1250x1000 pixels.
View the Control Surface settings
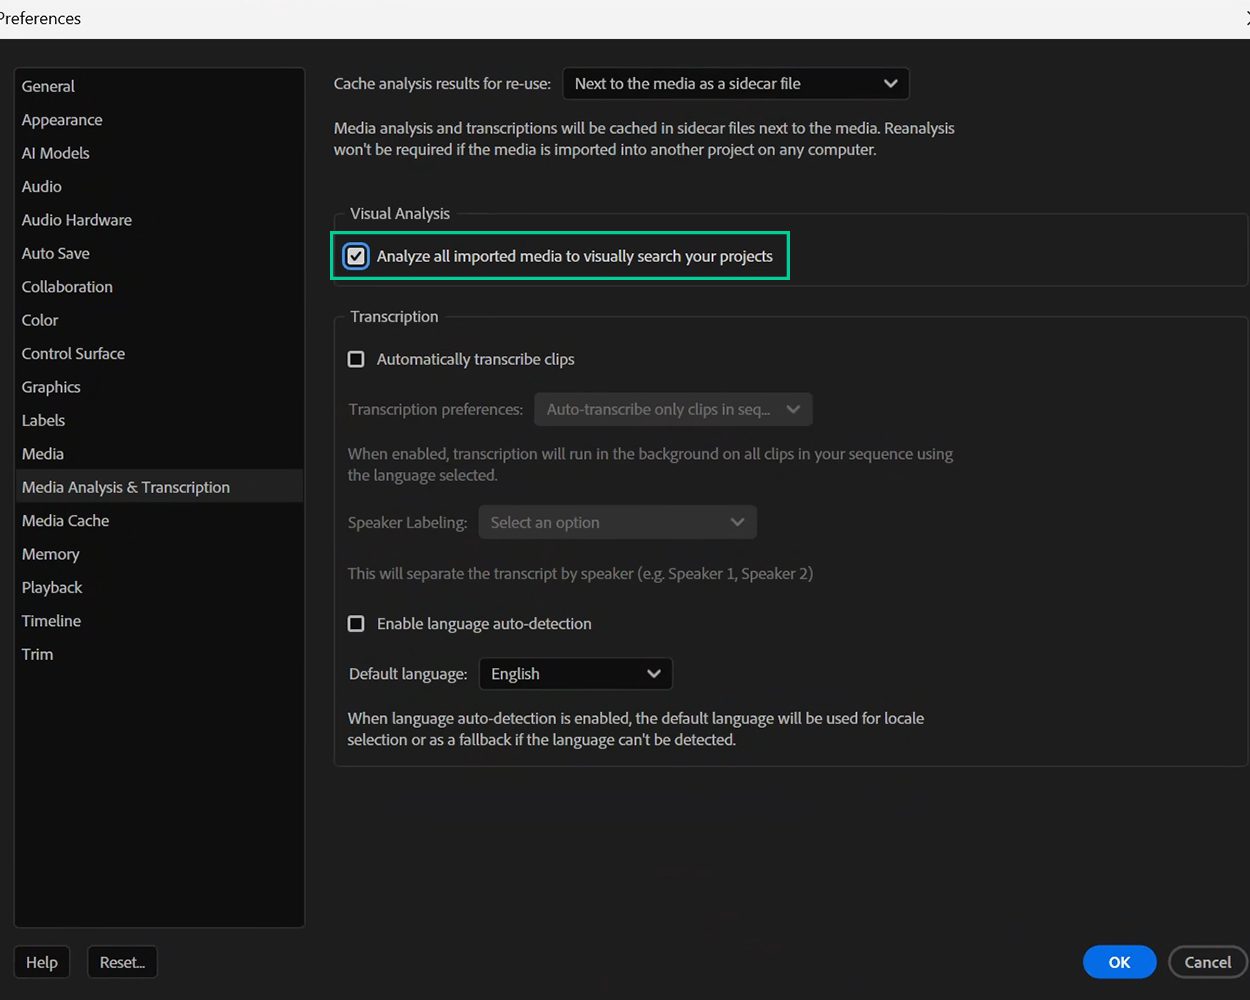point(73,353)
